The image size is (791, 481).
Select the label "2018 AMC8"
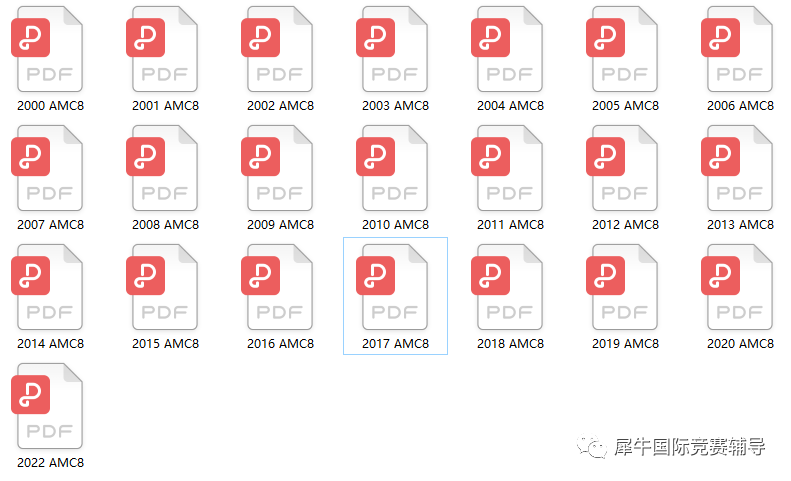pos(511,344)
